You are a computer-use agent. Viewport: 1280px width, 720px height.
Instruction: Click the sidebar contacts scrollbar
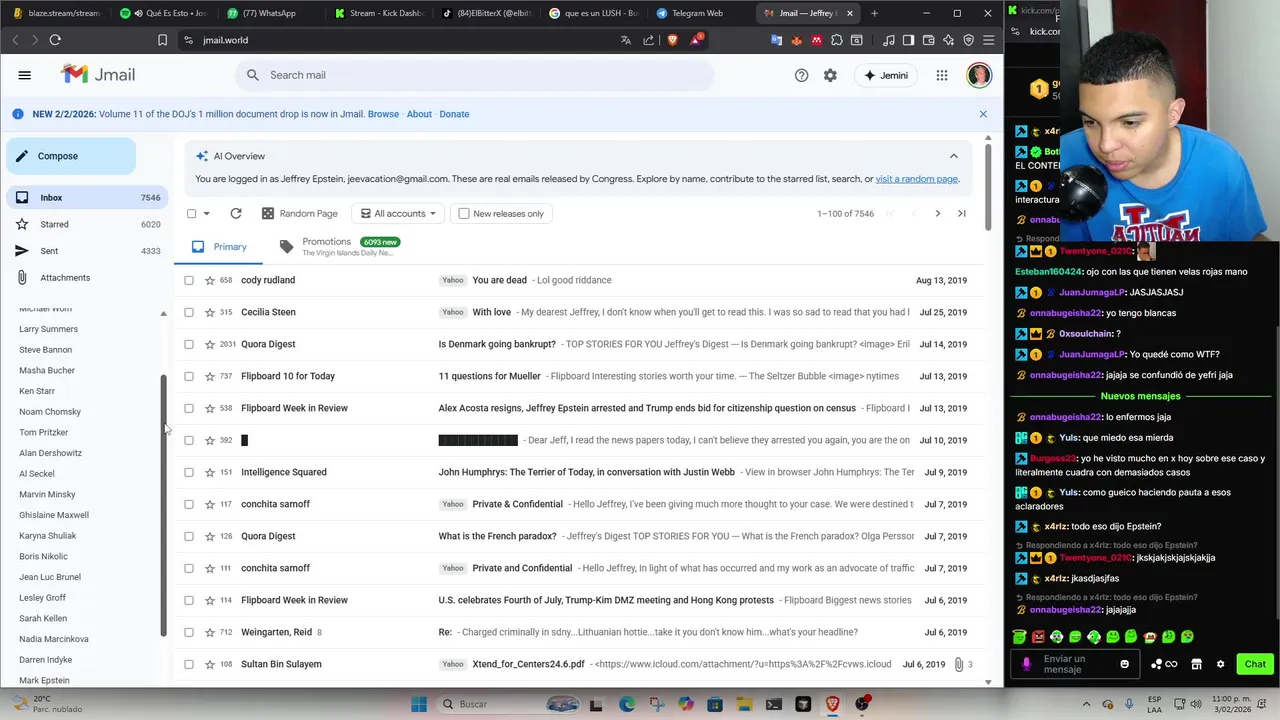[163, 505]
